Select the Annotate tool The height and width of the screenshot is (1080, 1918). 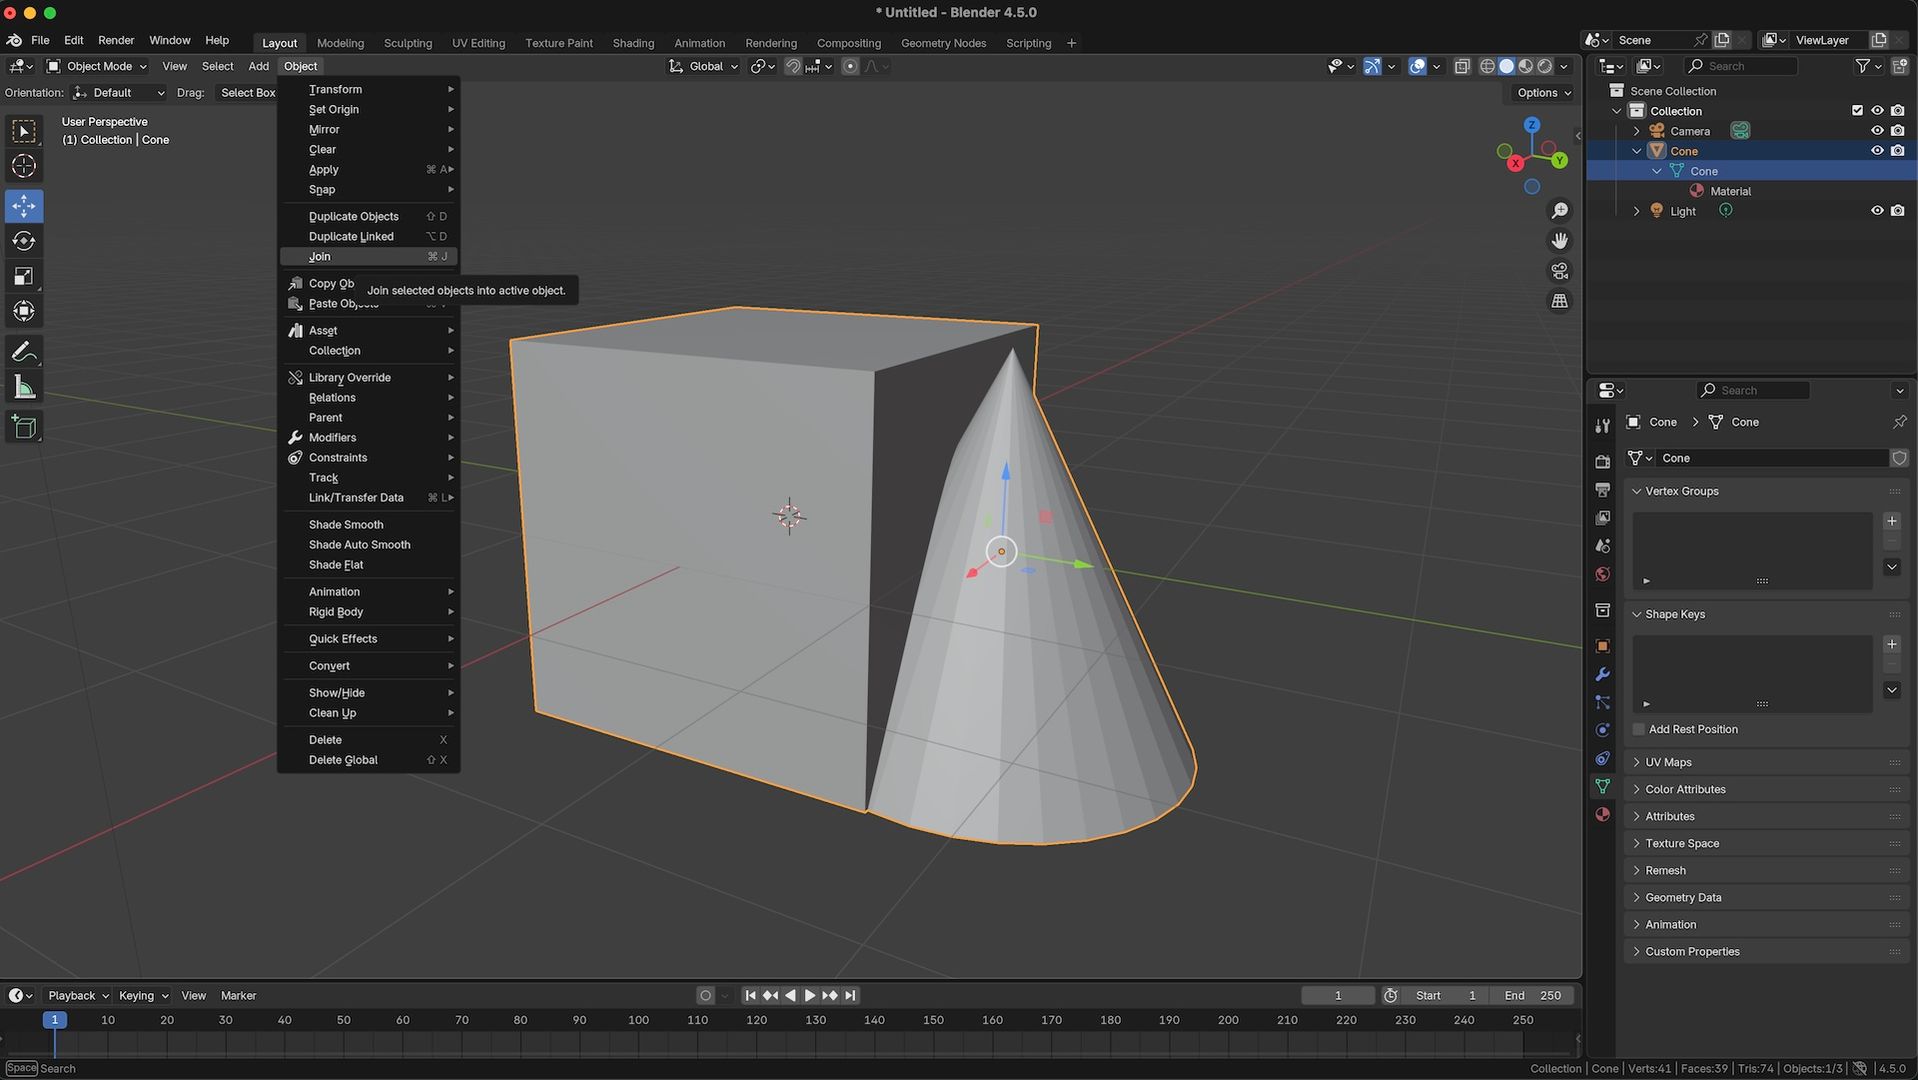(23, 350)
